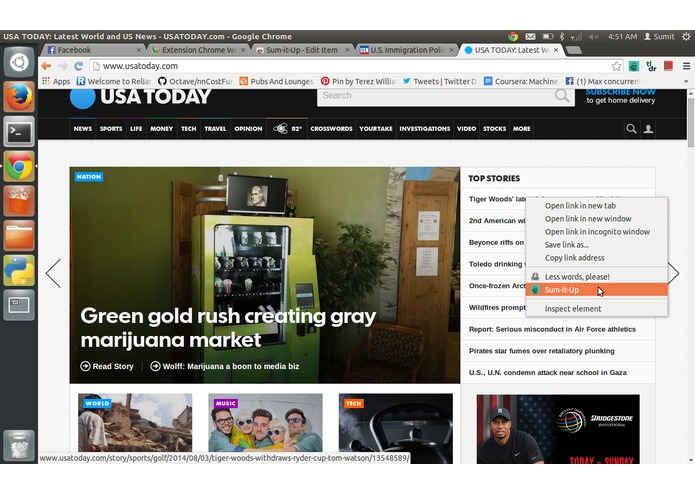Viewport: 695px width, 494px height.
Task: Expand the bookmarks overflow chevron
Action: pos(686,81)
